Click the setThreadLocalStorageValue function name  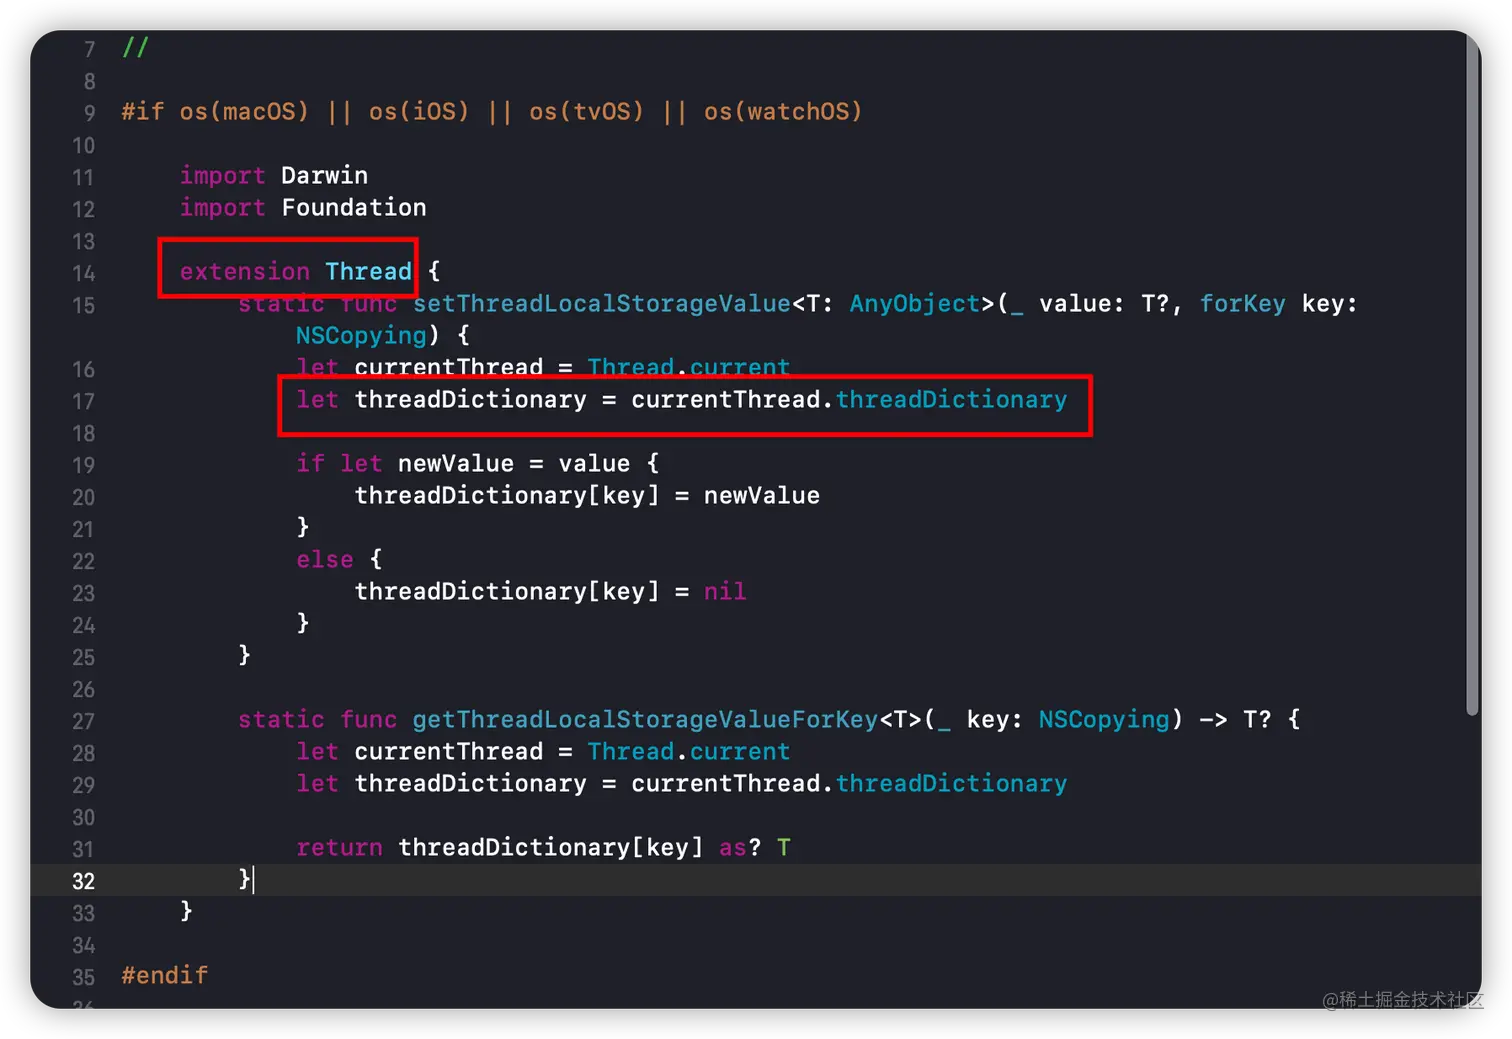point(602,303)
